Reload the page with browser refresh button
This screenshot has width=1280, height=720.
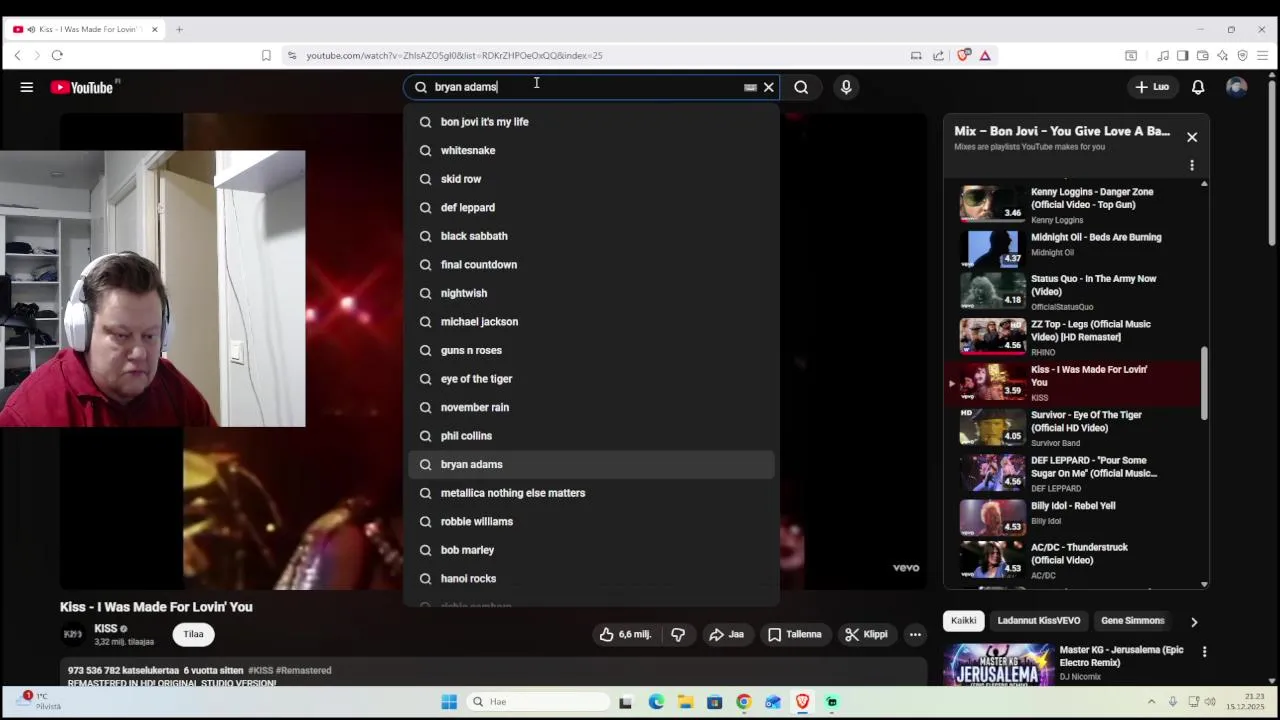(57, 56)
